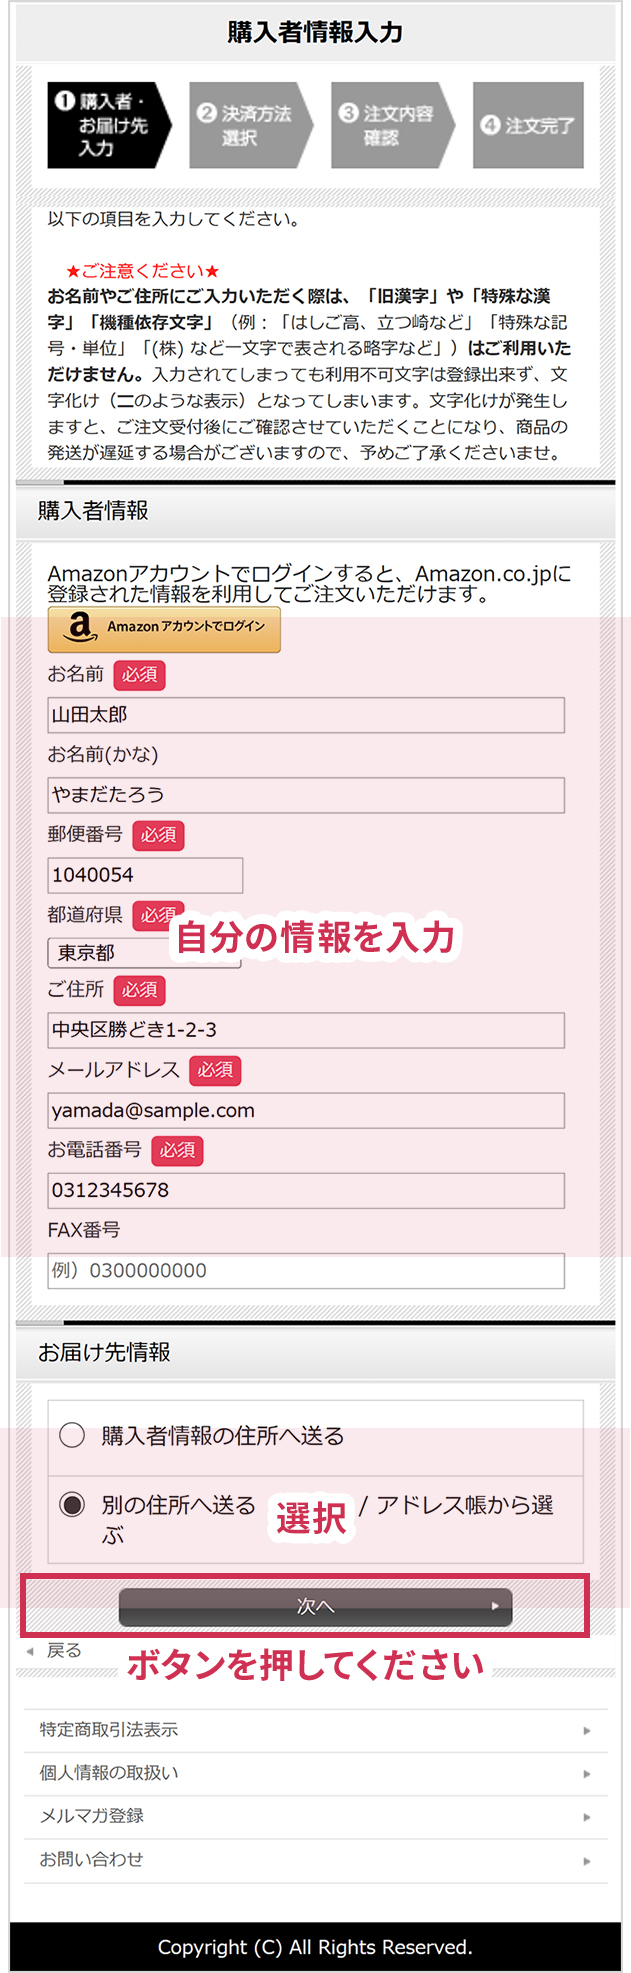This screenshot has width=631, height=1973.
Task: Click the メルマガ登録 arrow icon
Action: click(x=587, y=1817)
